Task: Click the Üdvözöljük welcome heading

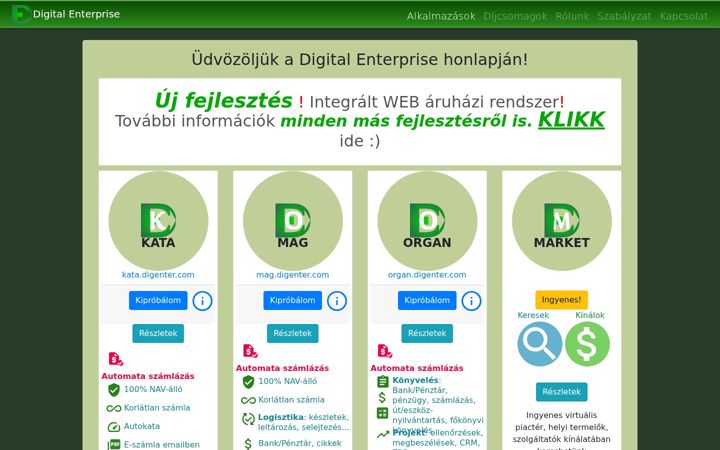Action: (360, 59)
